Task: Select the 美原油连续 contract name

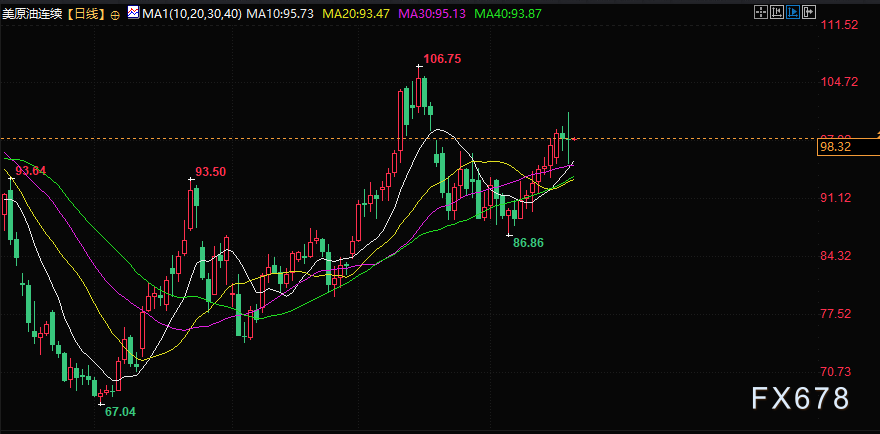Action: 31,14
